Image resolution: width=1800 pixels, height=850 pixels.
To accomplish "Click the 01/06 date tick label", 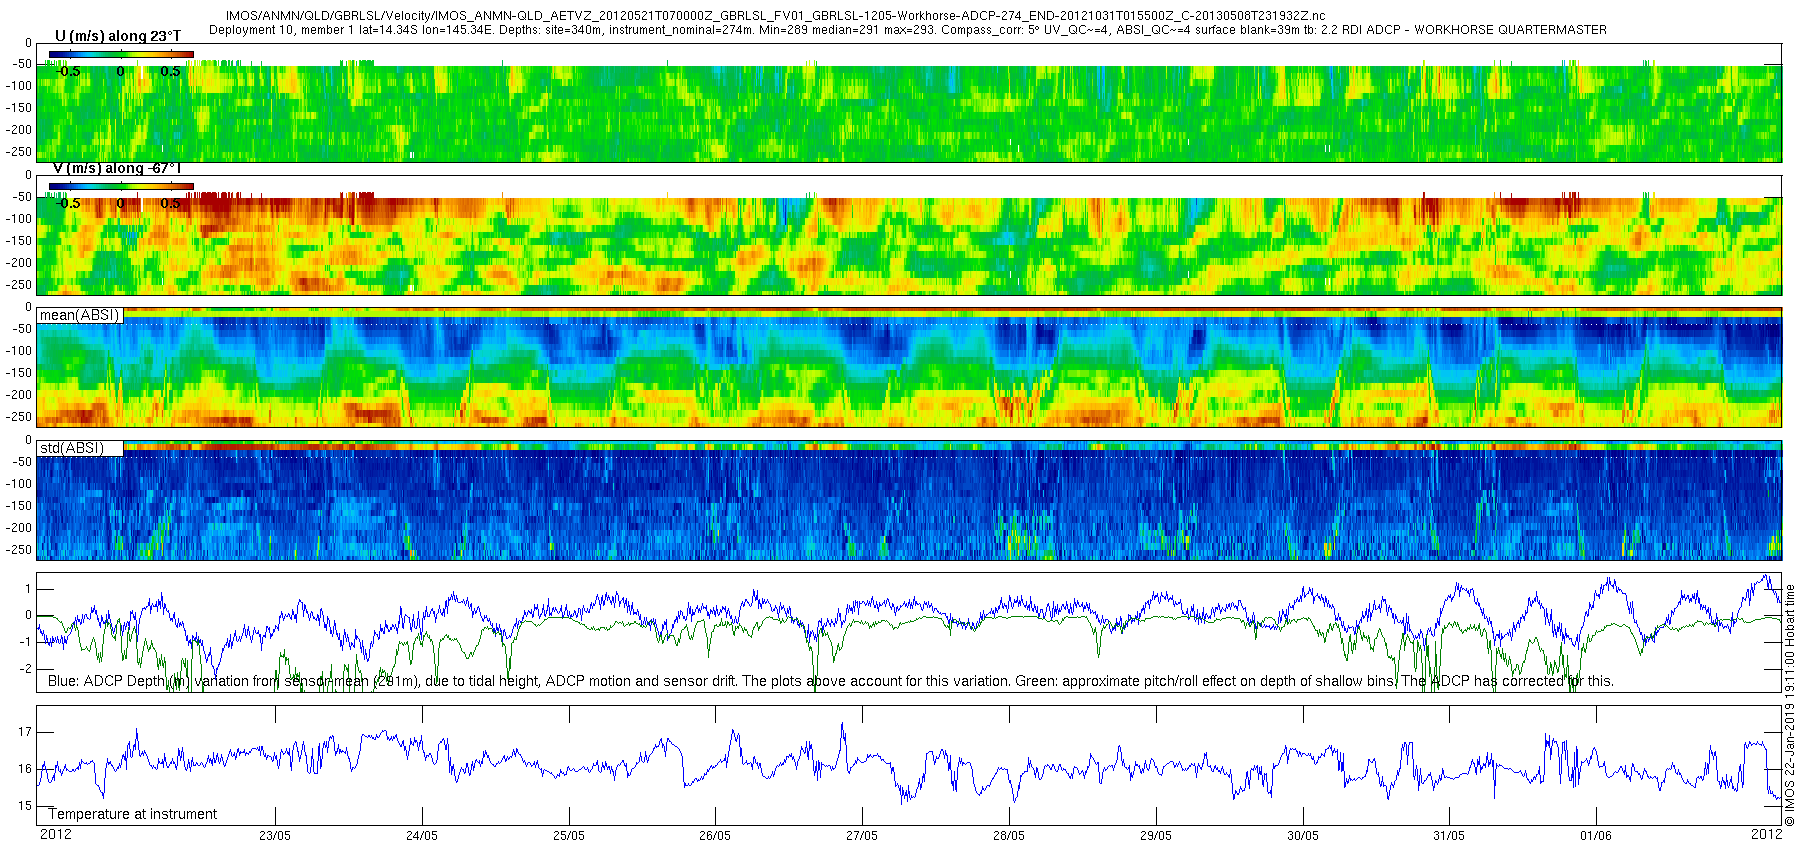I will pos(1596,836).
